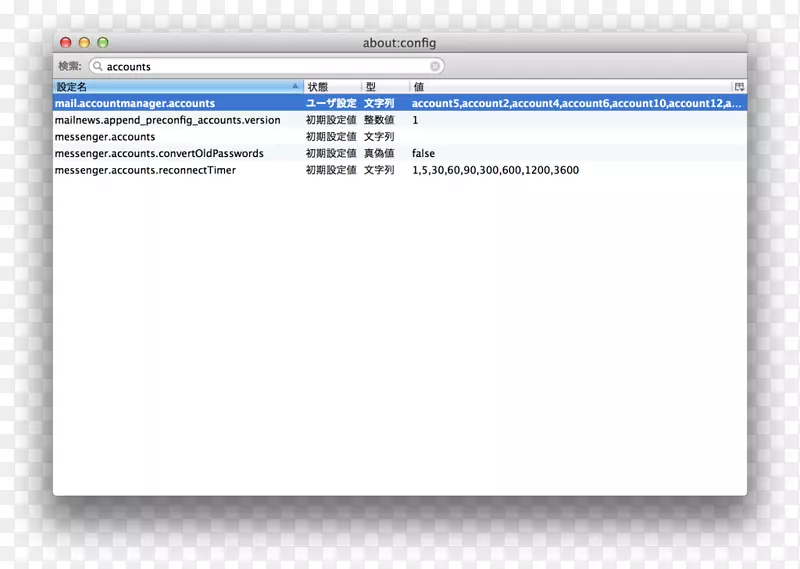Select messenger.accounts.reconnectTimer preference
The height and width of the screenshot is (569, 800).
point(145,170)
